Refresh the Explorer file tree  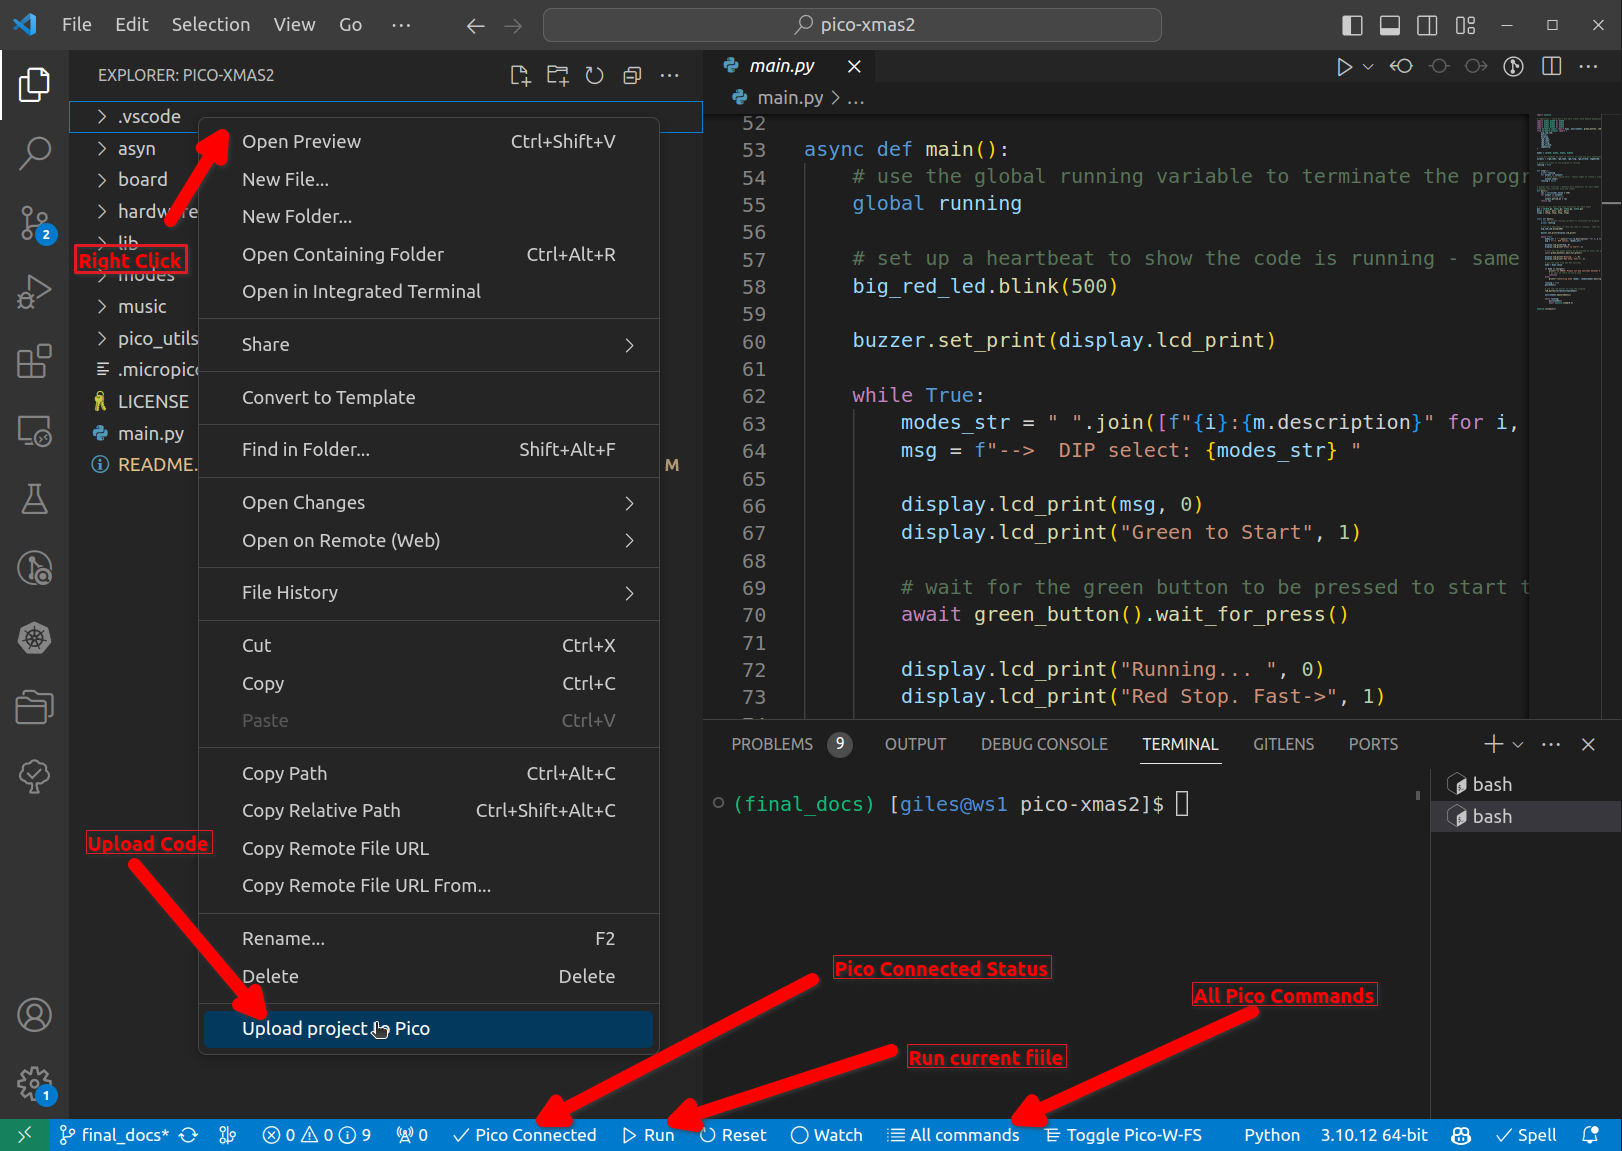click(594, 75)
